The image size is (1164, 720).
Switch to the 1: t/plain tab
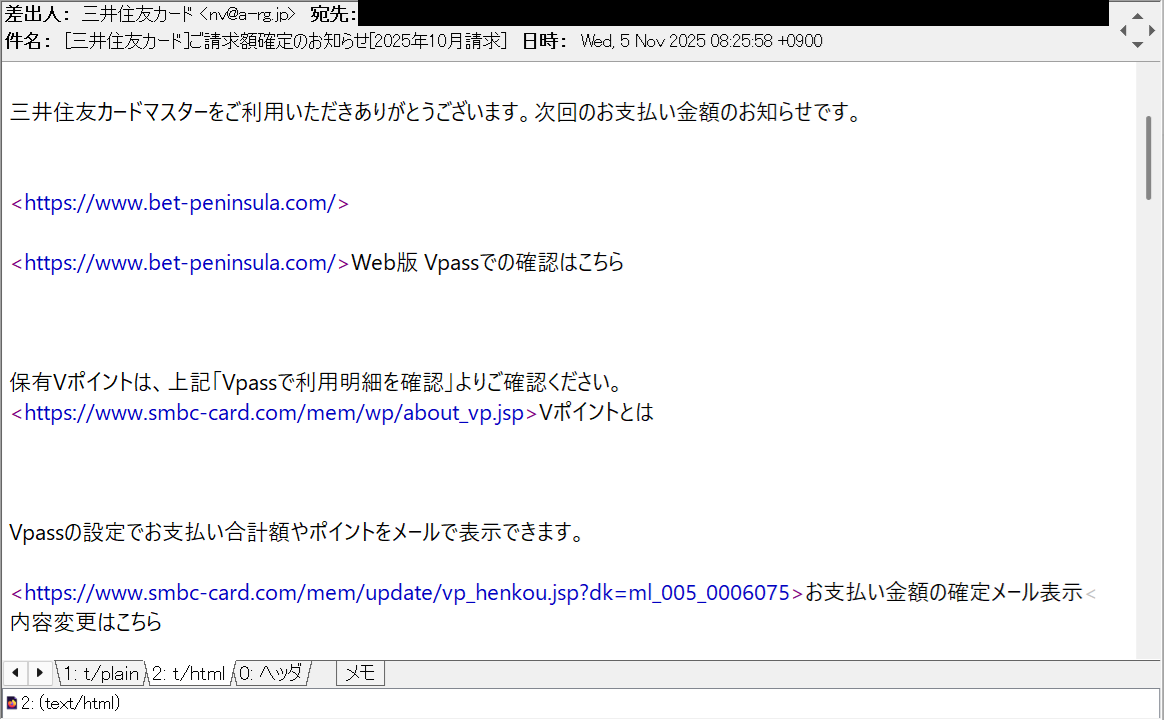click(x=100, y=672)
